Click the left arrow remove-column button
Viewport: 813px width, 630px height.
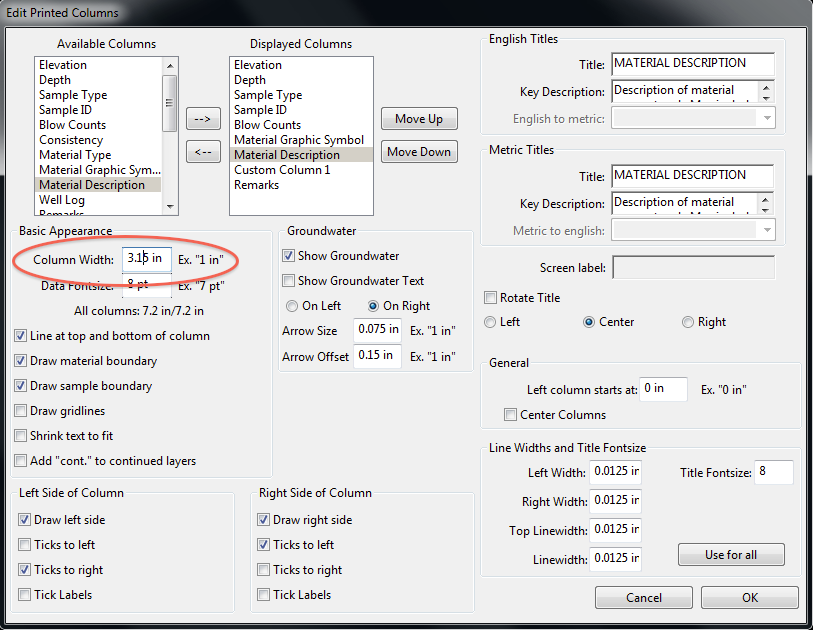pos(203,153)
